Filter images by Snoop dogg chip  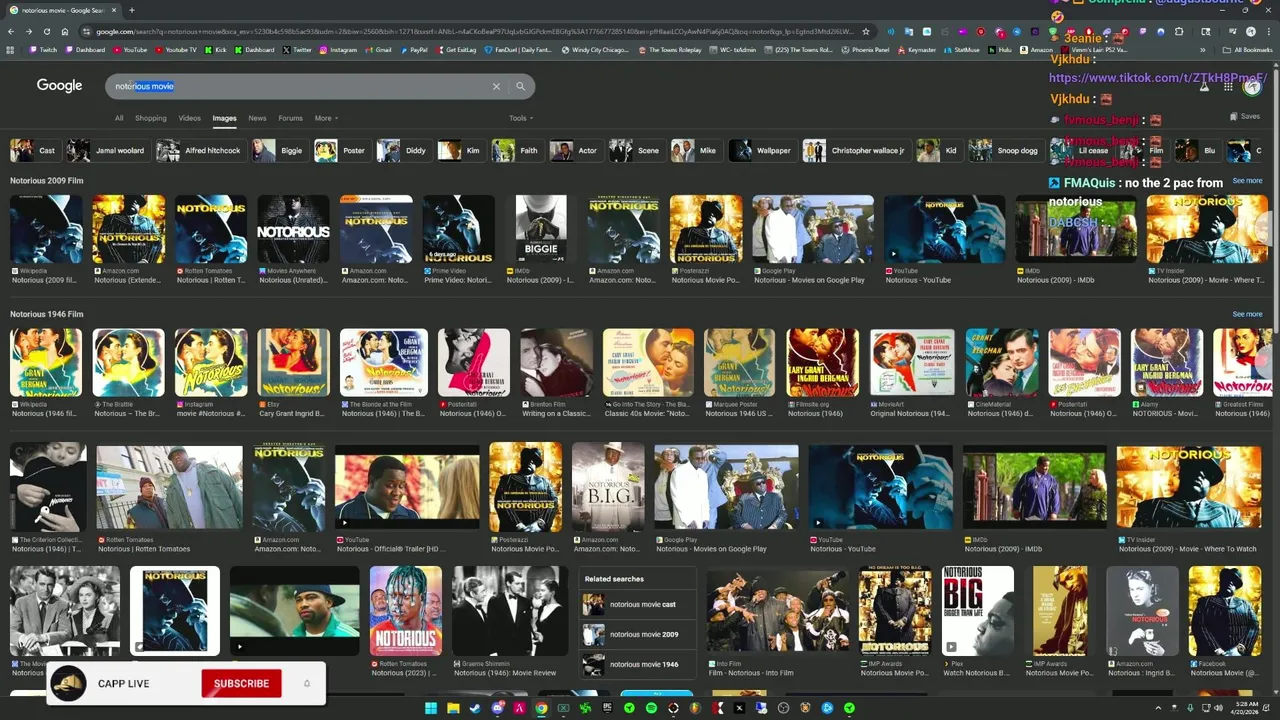click(x=1005, y=150)
